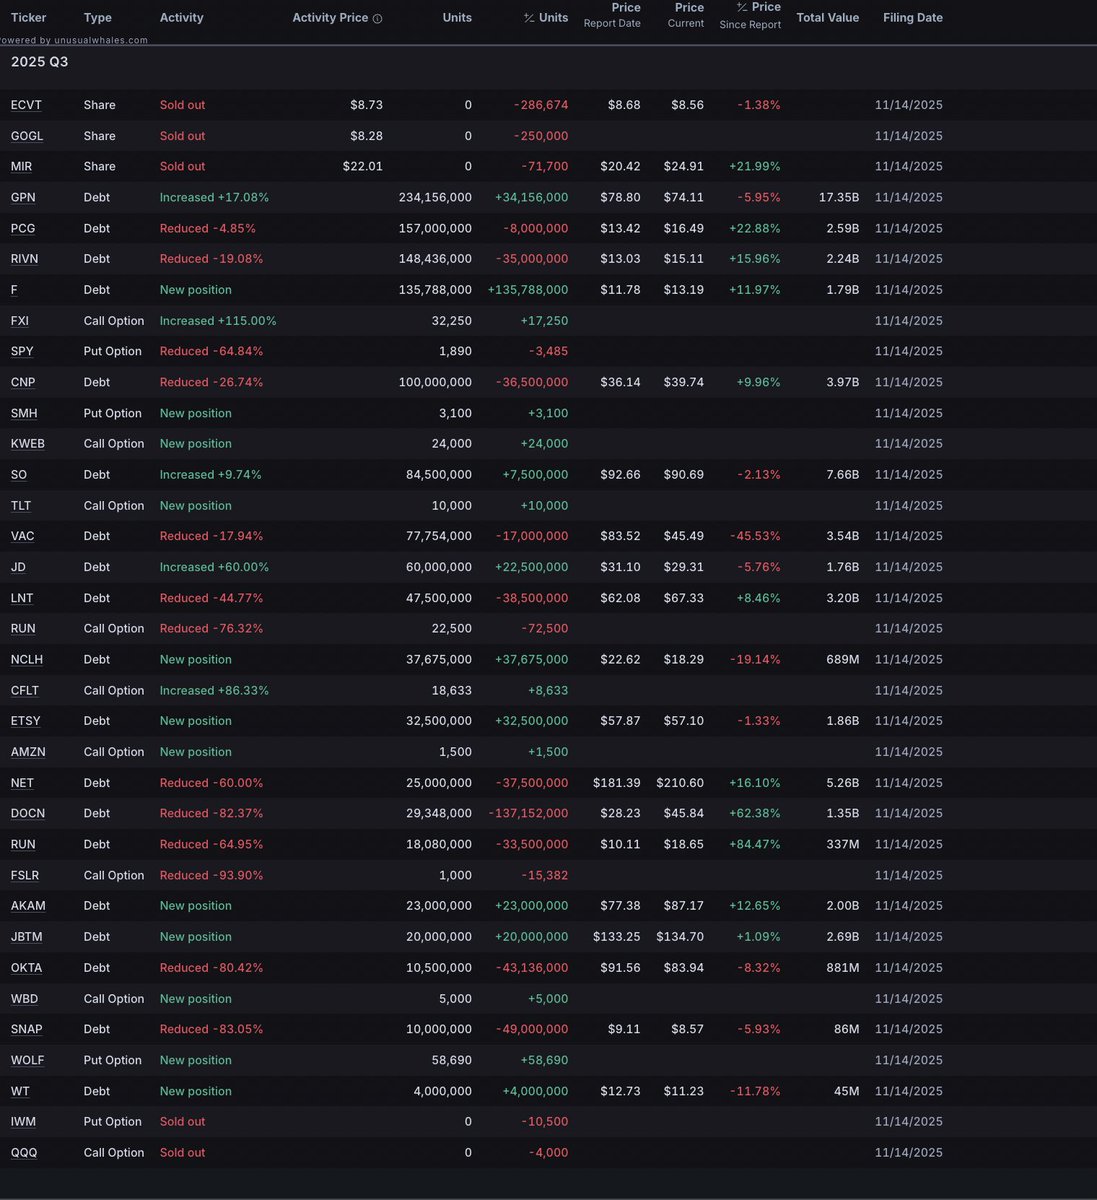The image size is (1097, 1200).
Task: Open the ECVT ticker link
Action: point(26,105)
